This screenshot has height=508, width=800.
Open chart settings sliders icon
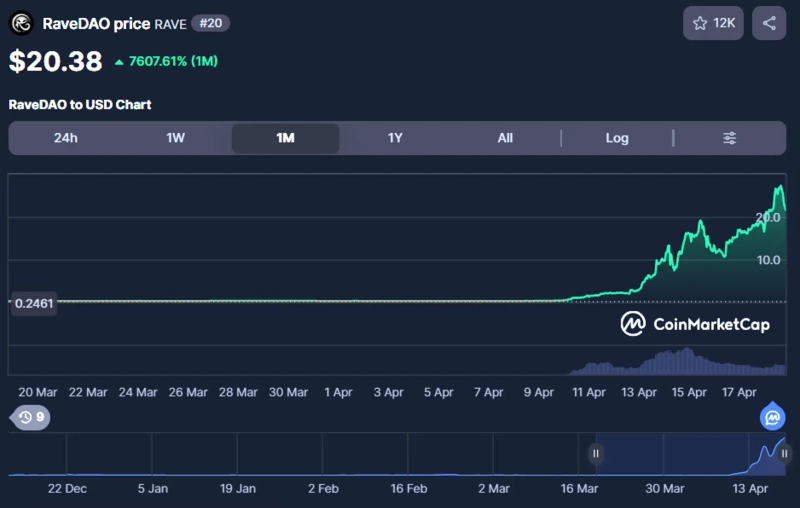730,138
